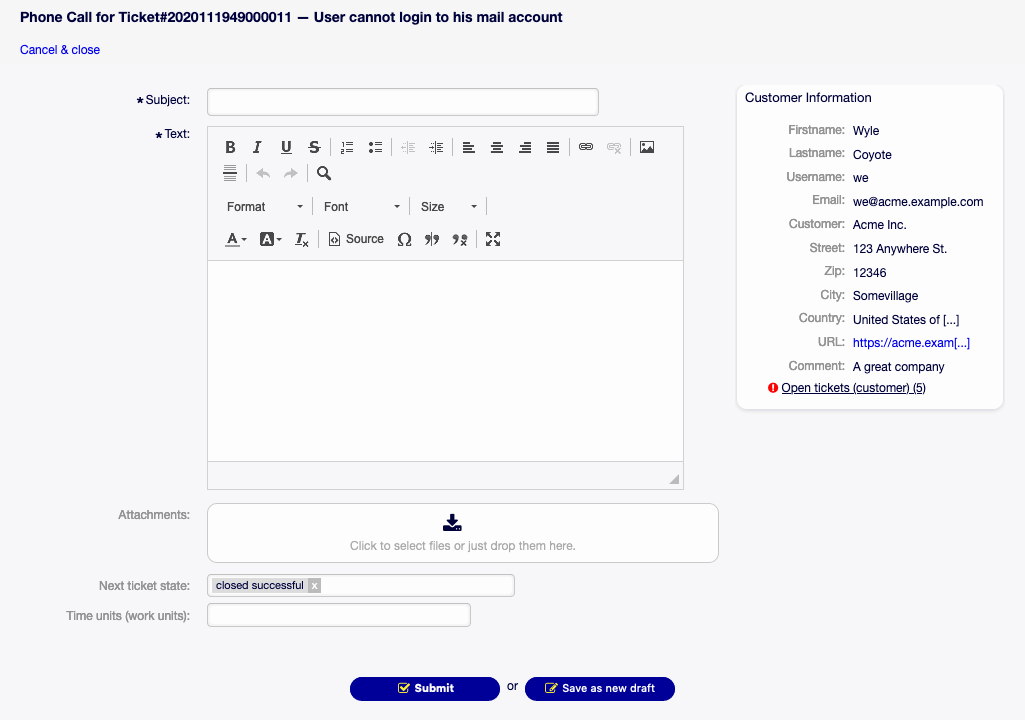Focus the Subject input field

click(402, 102)
